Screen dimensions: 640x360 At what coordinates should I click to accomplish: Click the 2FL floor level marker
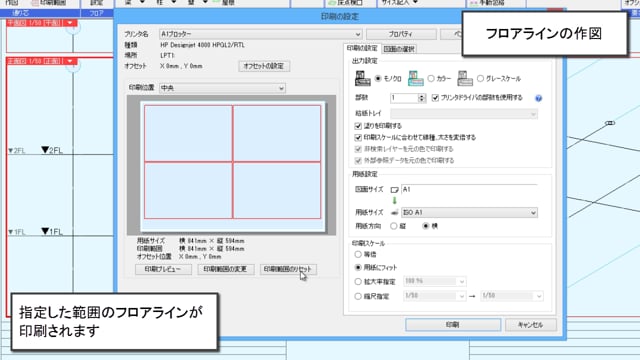tap(51, 150)
